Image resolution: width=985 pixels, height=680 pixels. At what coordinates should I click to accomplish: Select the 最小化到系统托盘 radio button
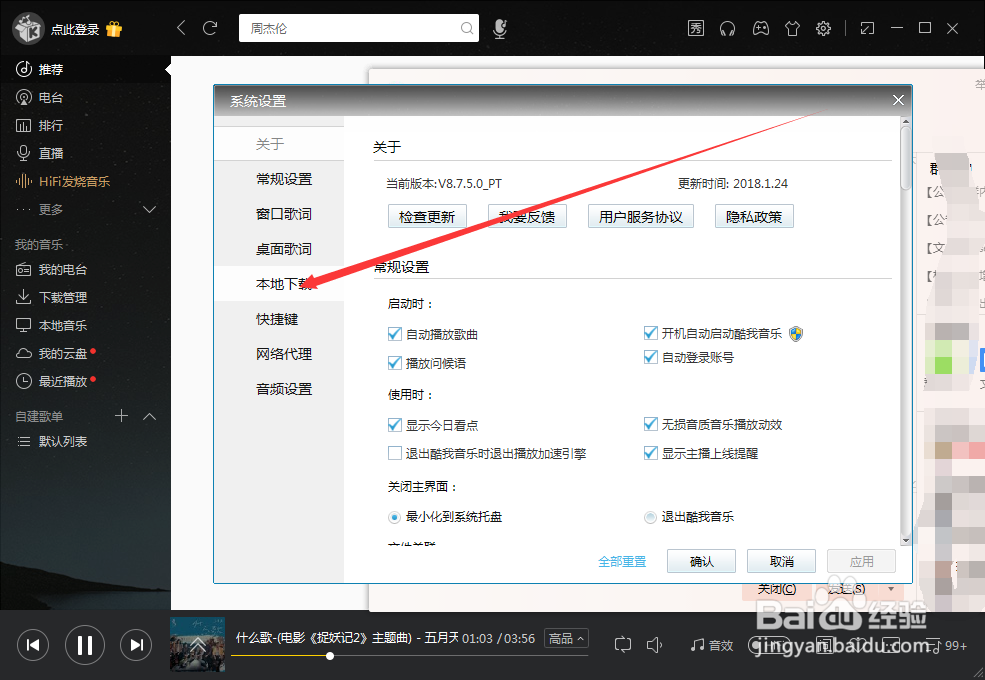394,517
